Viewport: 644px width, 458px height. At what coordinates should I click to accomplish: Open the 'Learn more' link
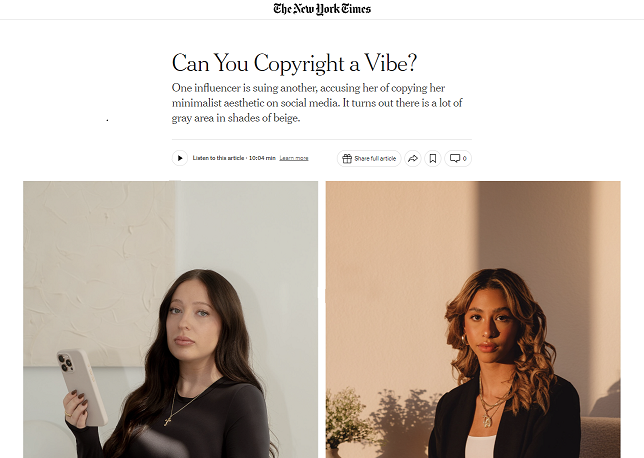pyautogui.click(x=294, y=158)
